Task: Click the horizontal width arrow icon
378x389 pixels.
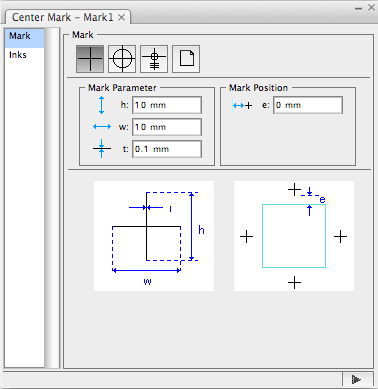Action: click(102, 127)
